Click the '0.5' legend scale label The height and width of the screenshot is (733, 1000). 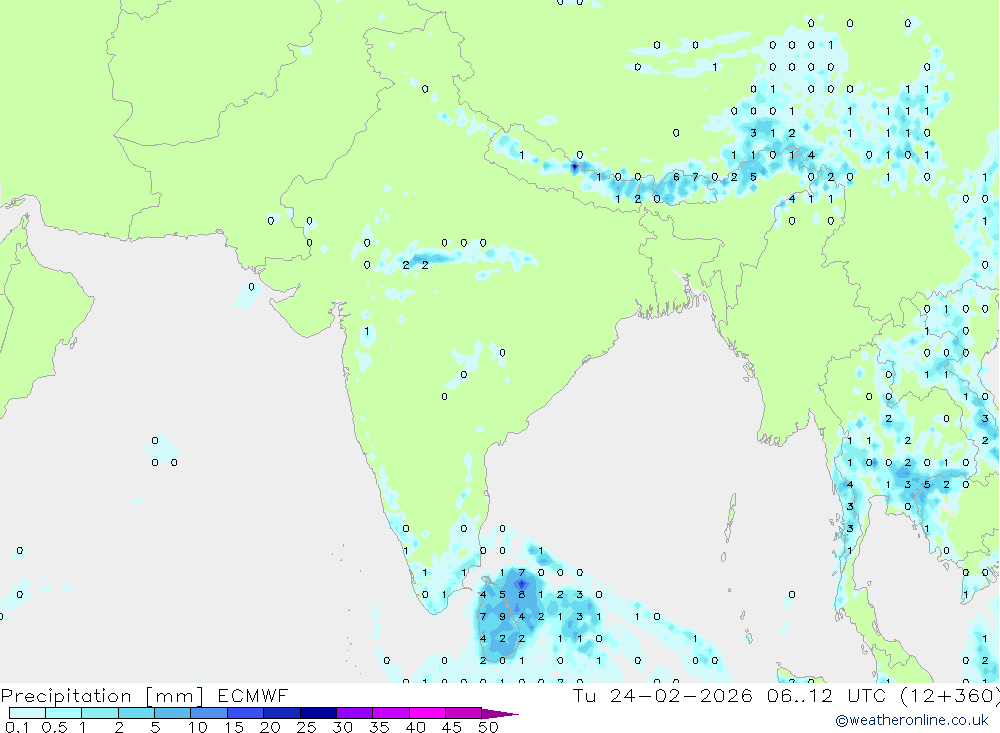54,727
